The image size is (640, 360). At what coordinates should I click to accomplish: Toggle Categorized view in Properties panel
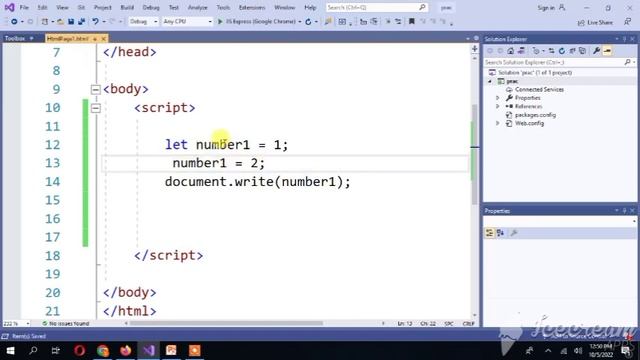(489, 233)
